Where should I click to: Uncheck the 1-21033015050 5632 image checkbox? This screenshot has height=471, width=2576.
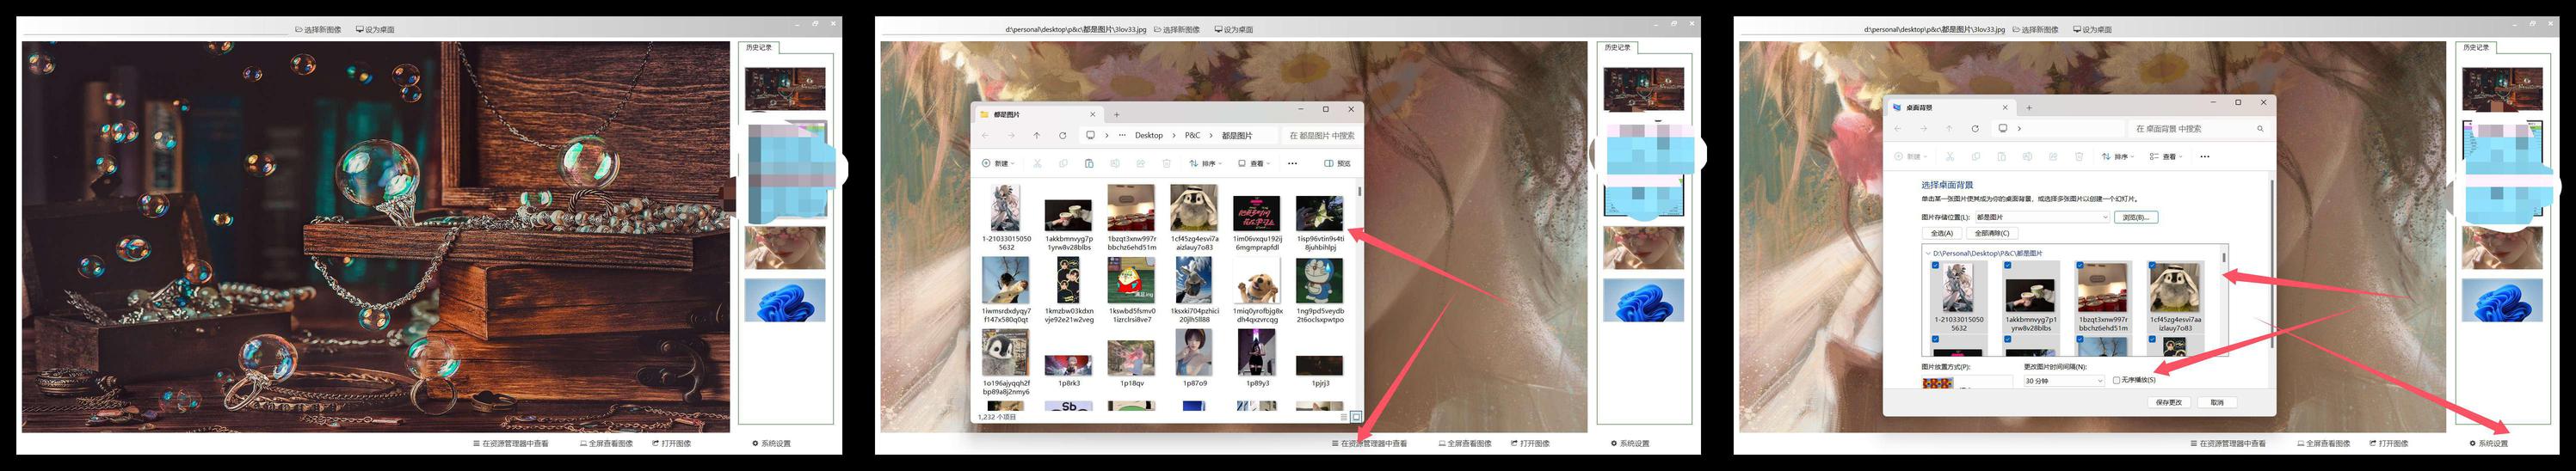pyautogui.click(x=1936, y=266)
